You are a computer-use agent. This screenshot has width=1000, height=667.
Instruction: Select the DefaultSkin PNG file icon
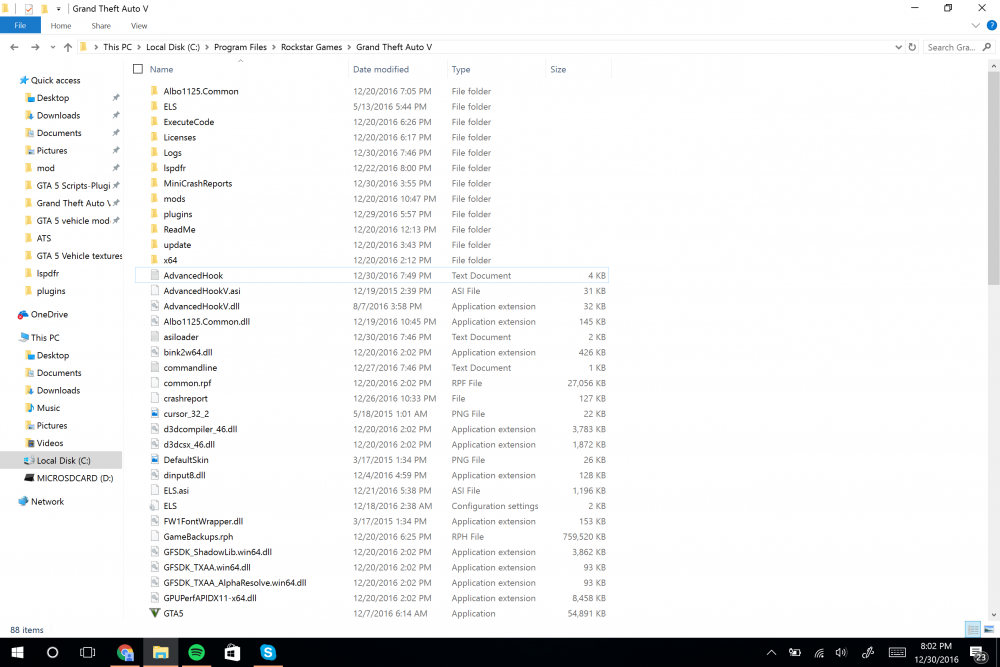coord(154,460)
